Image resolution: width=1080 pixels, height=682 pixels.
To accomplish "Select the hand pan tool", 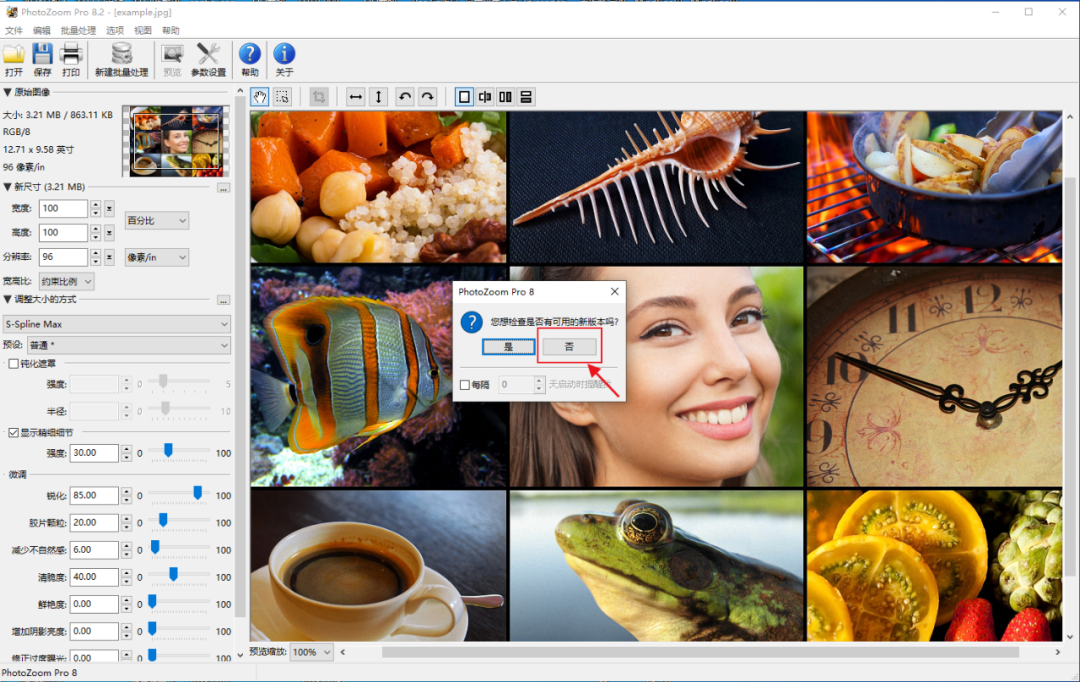I will click(x=260, y=97).
